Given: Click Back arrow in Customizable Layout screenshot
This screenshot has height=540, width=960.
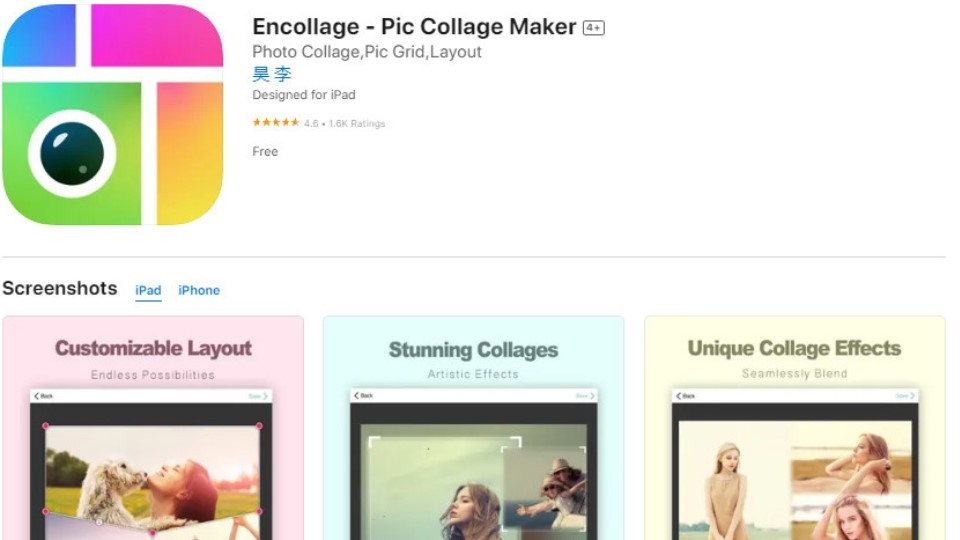Looking at the screenshot, I should pyautogui.click(x=43, y=397).
